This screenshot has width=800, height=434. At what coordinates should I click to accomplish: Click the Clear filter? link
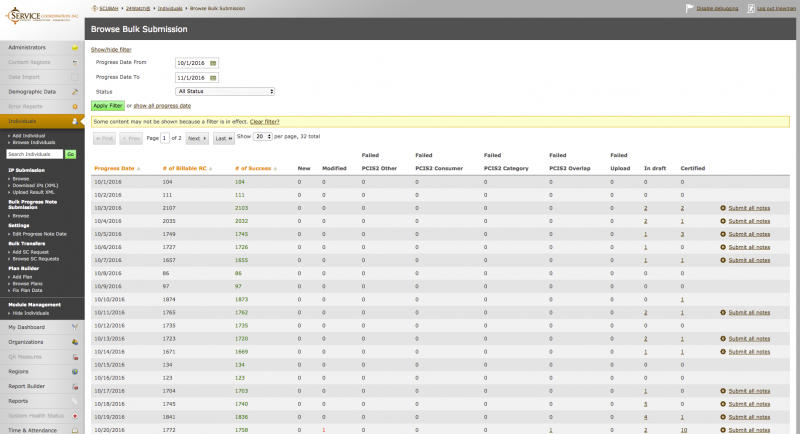[x=264, y=122]
